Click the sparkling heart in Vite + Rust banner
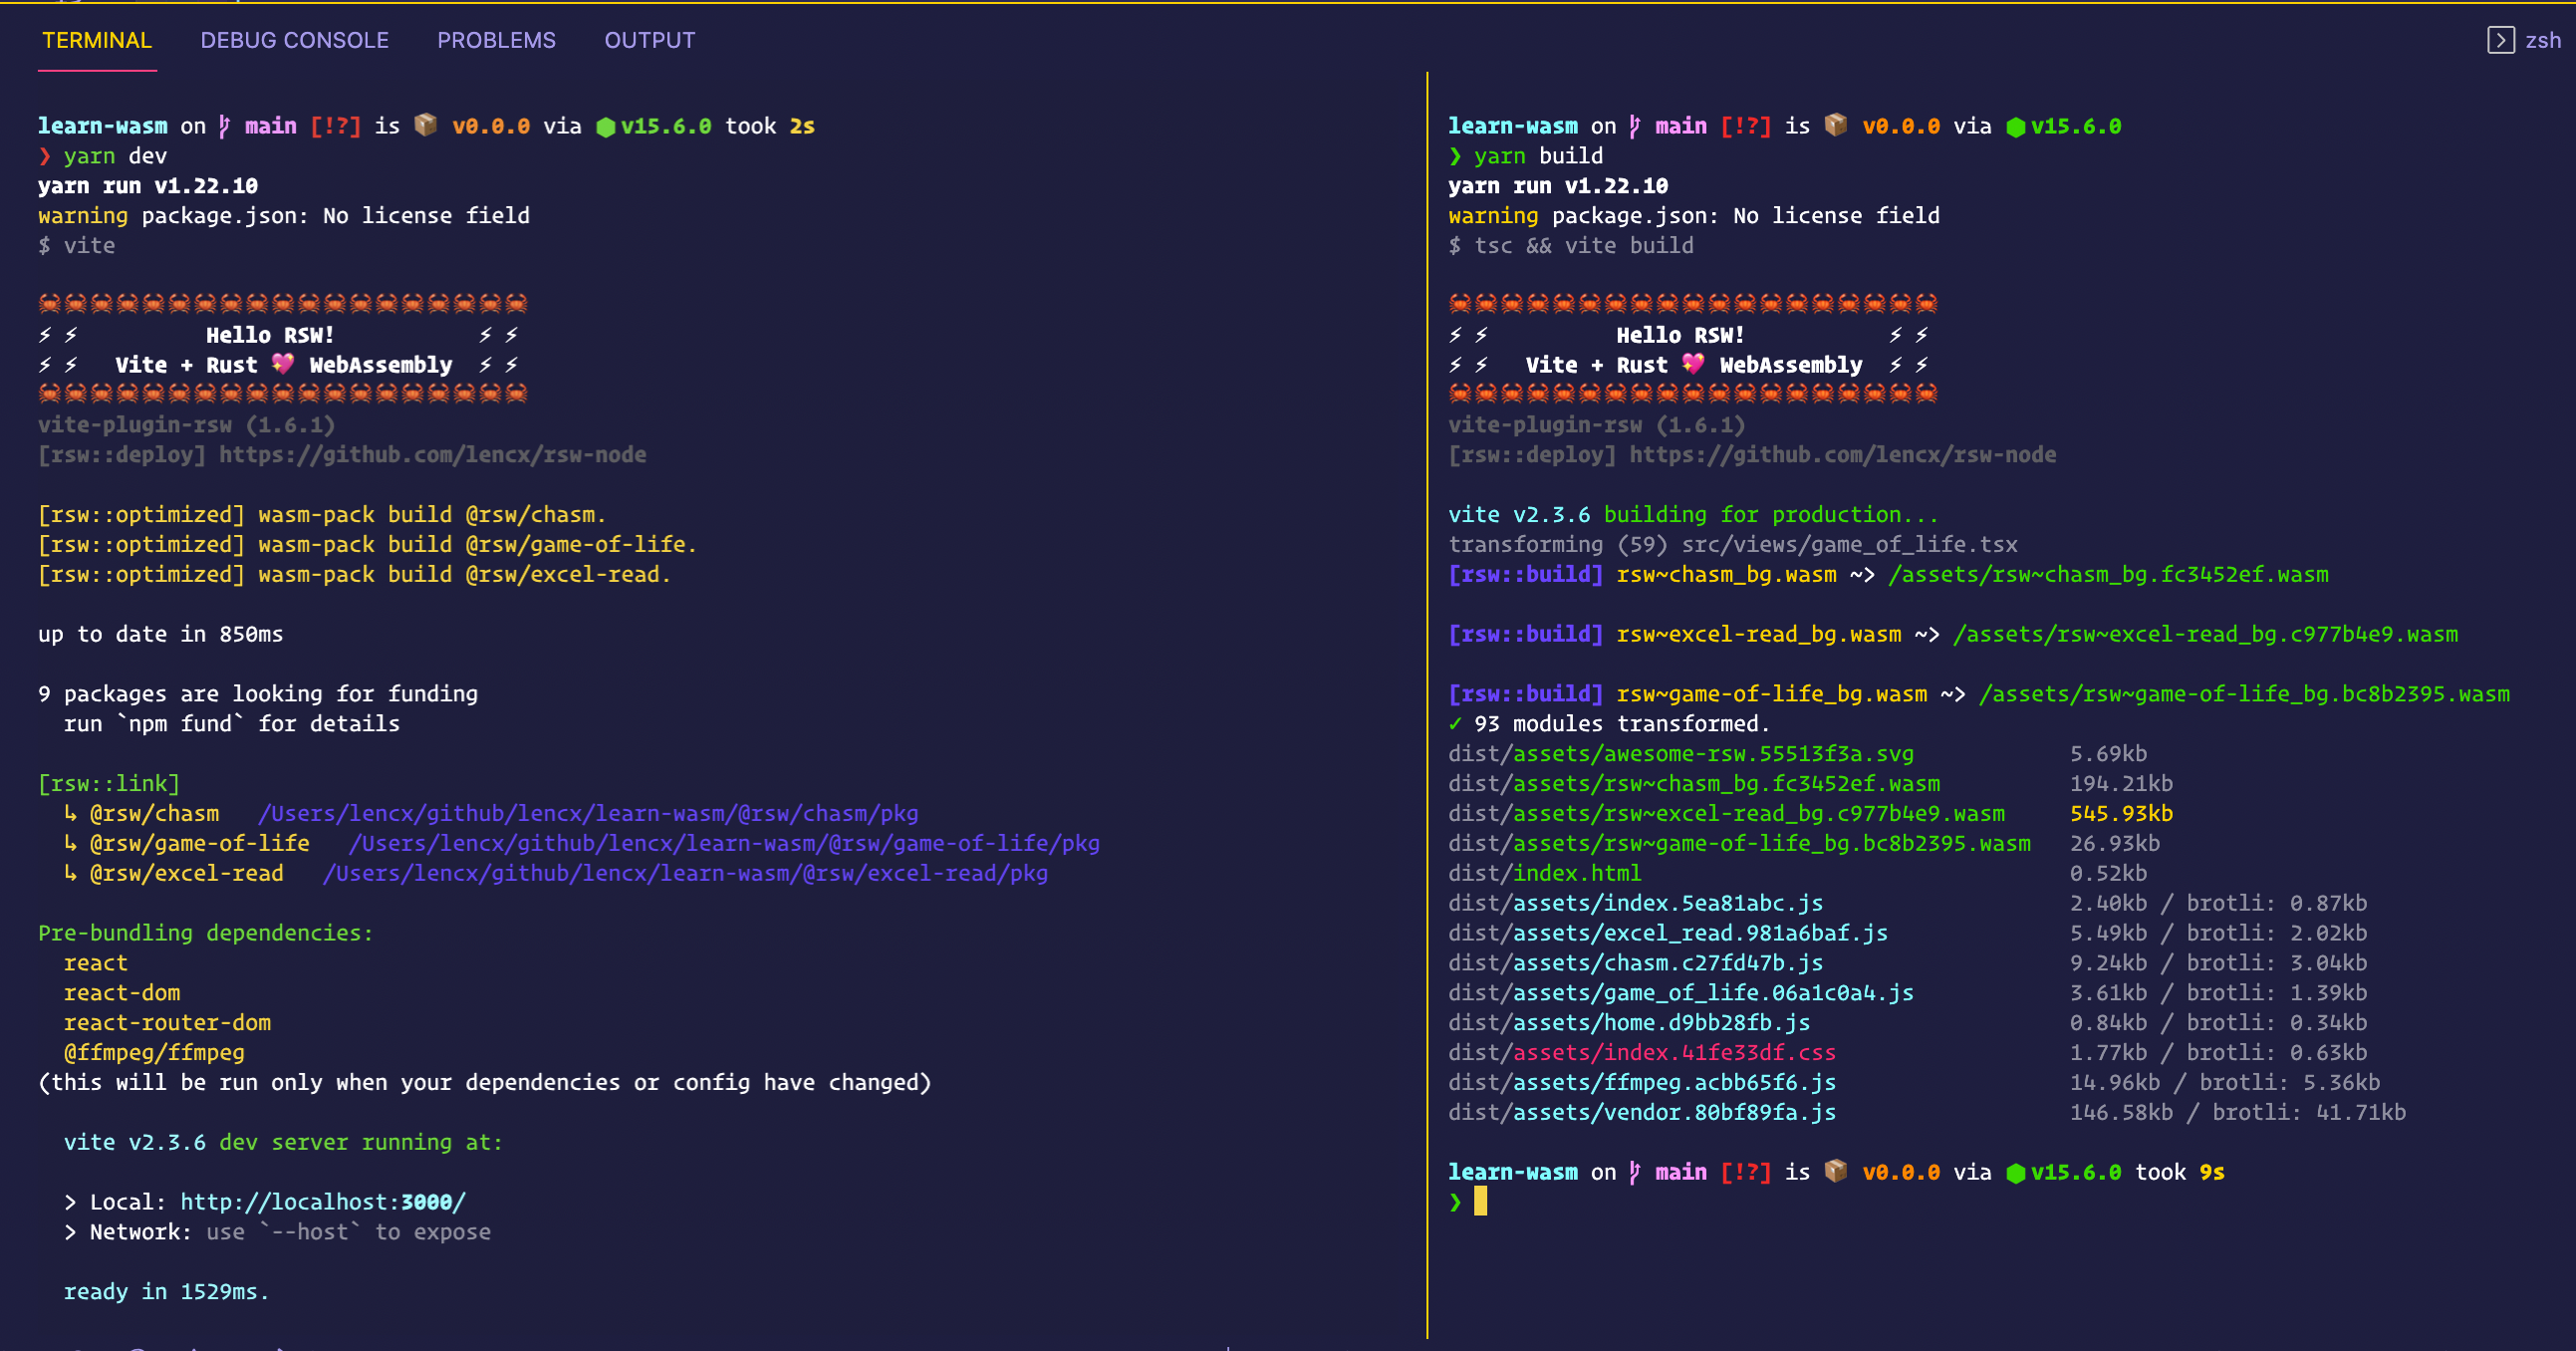The height and width of the screenshot is (1351, 2576). (283, 364)
